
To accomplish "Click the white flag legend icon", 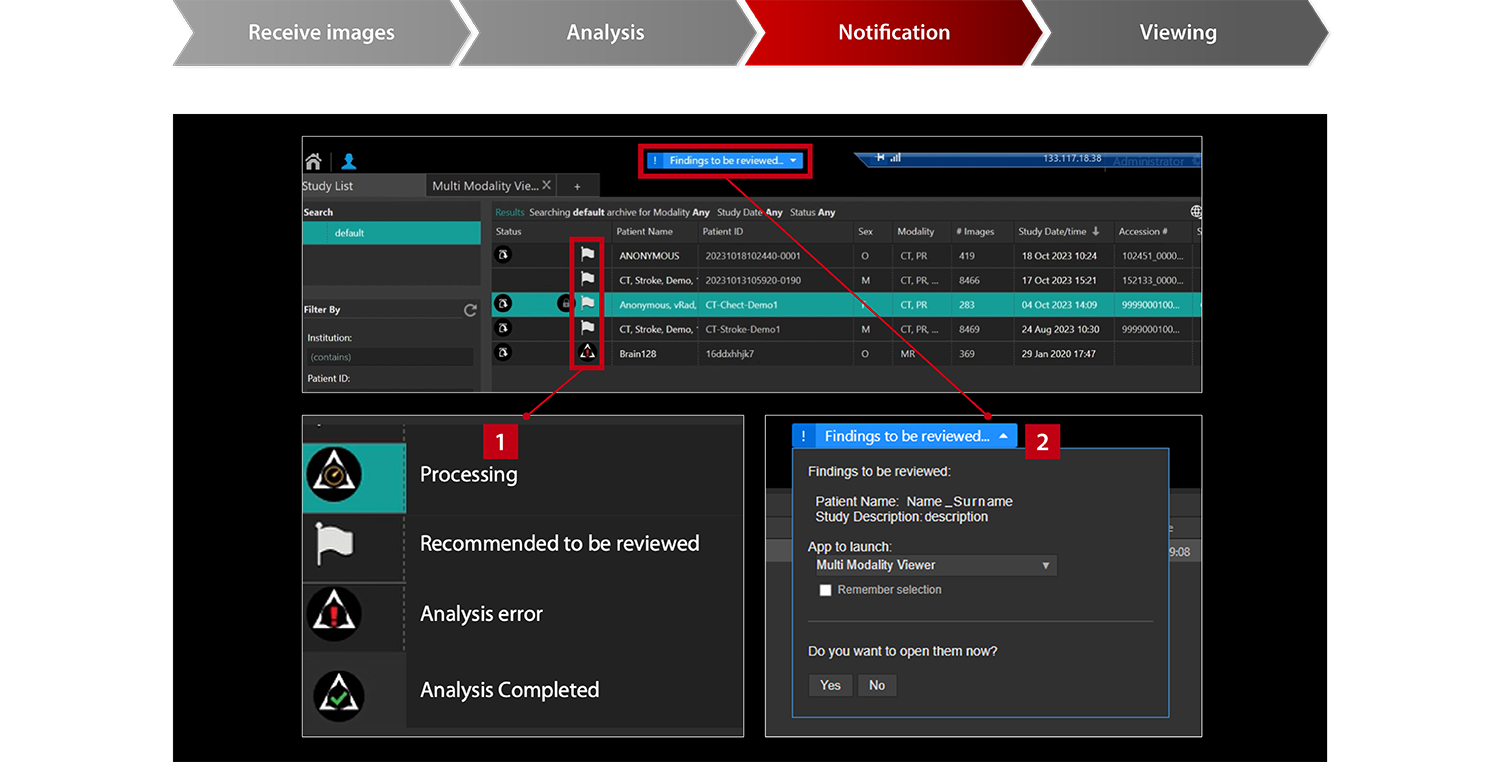I will coord(334,544).
